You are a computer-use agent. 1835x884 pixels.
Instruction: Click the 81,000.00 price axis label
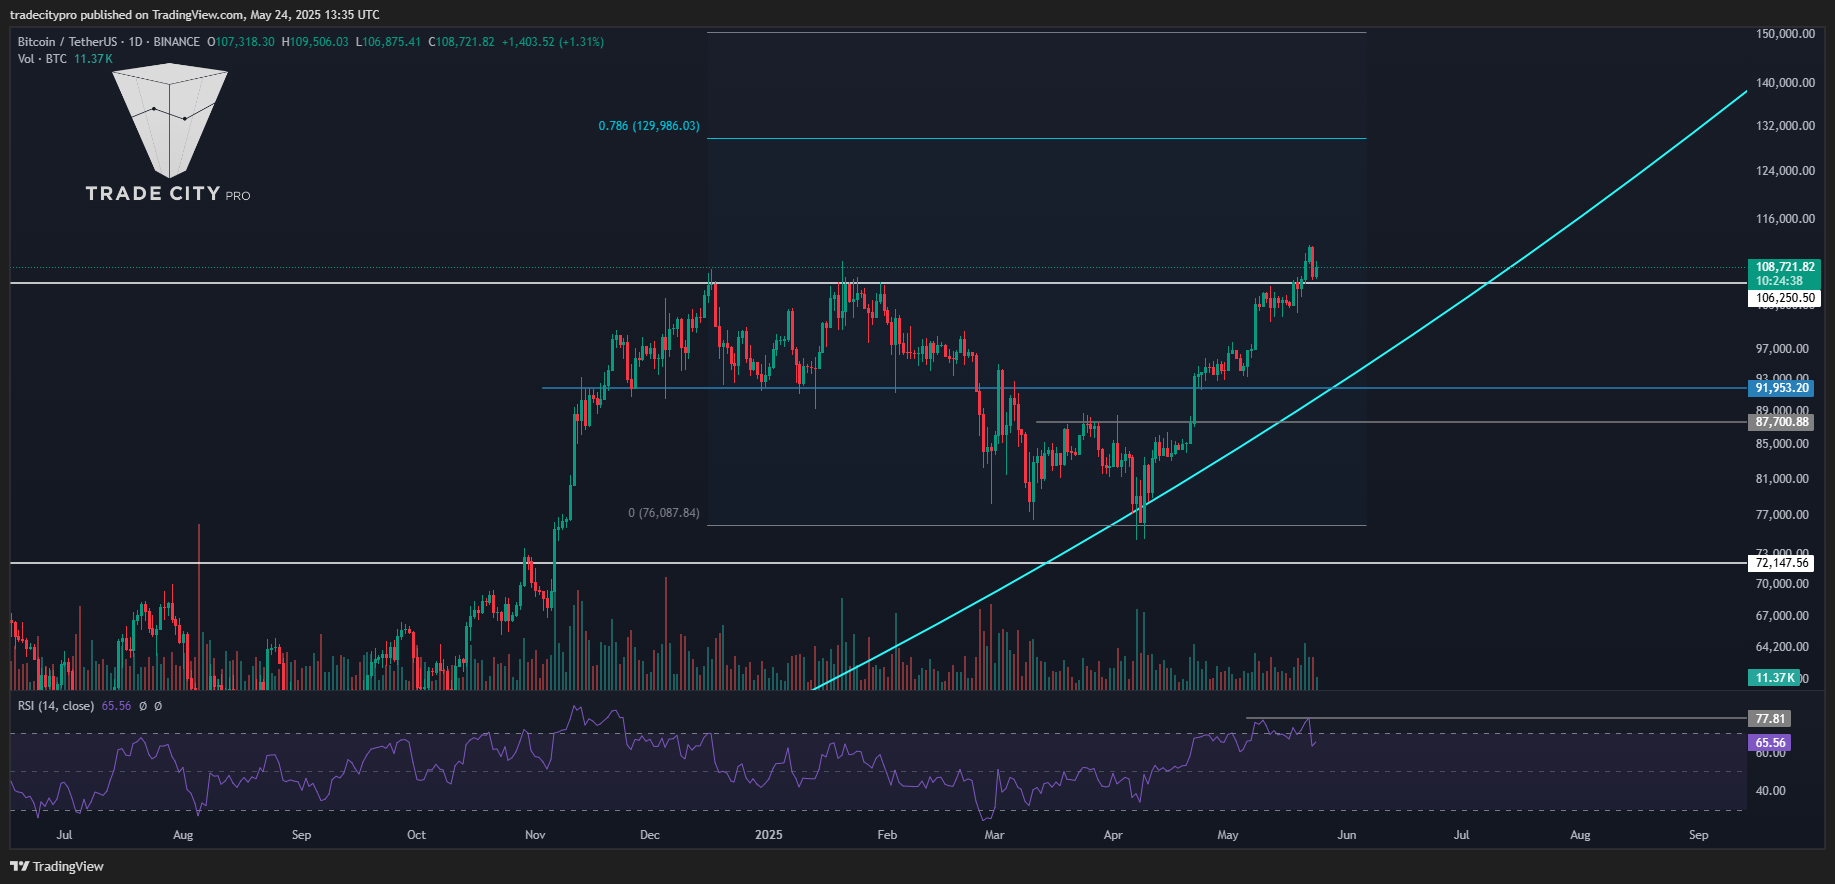tap(1782, 479)
